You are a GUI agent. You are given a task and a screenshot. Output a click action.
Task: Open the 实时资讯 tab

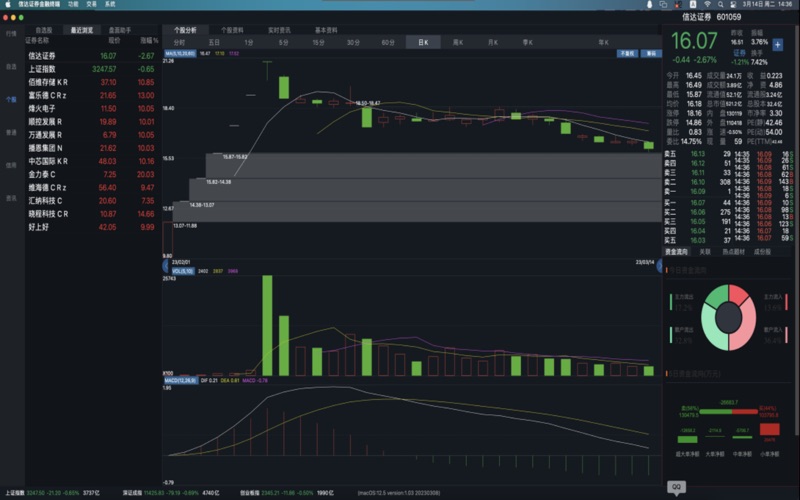[x=279, y=30]
